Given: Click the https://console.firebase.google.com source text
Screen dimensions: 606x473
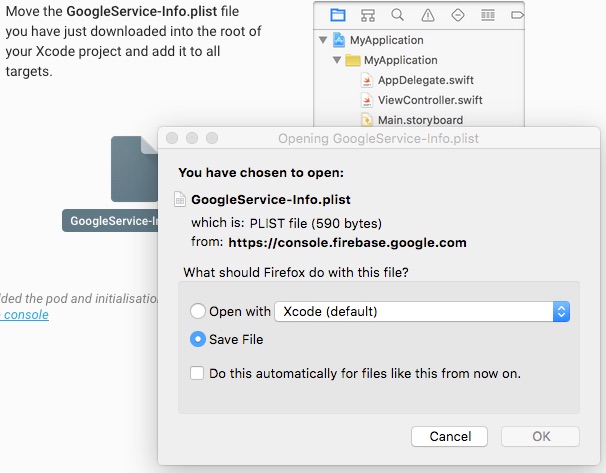Looking at the screenshot, I should (347, 243).
